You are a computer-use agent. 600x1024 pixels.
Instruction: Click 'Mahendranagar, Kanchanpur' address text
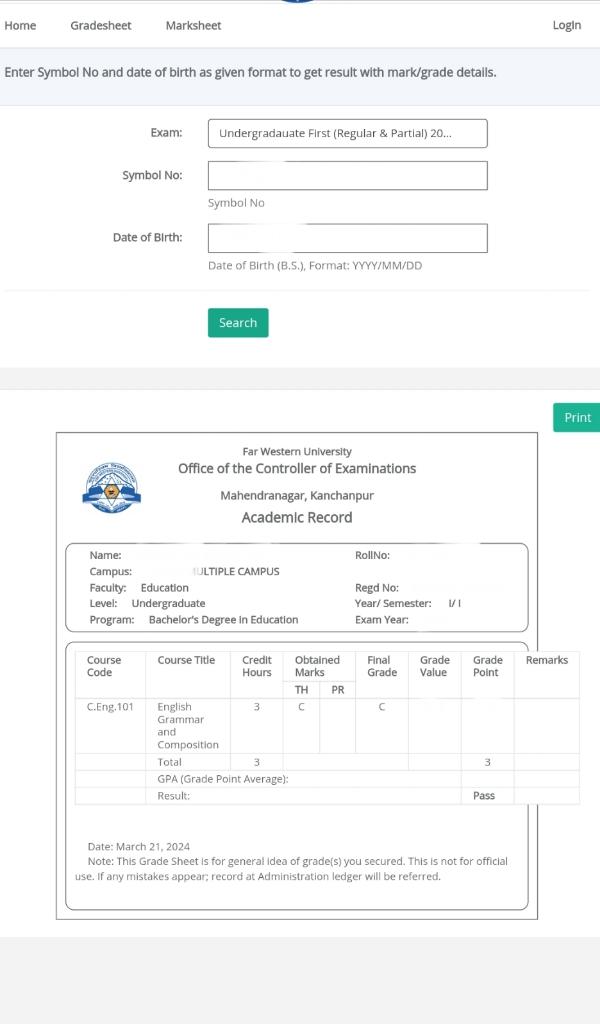[297, 496]
